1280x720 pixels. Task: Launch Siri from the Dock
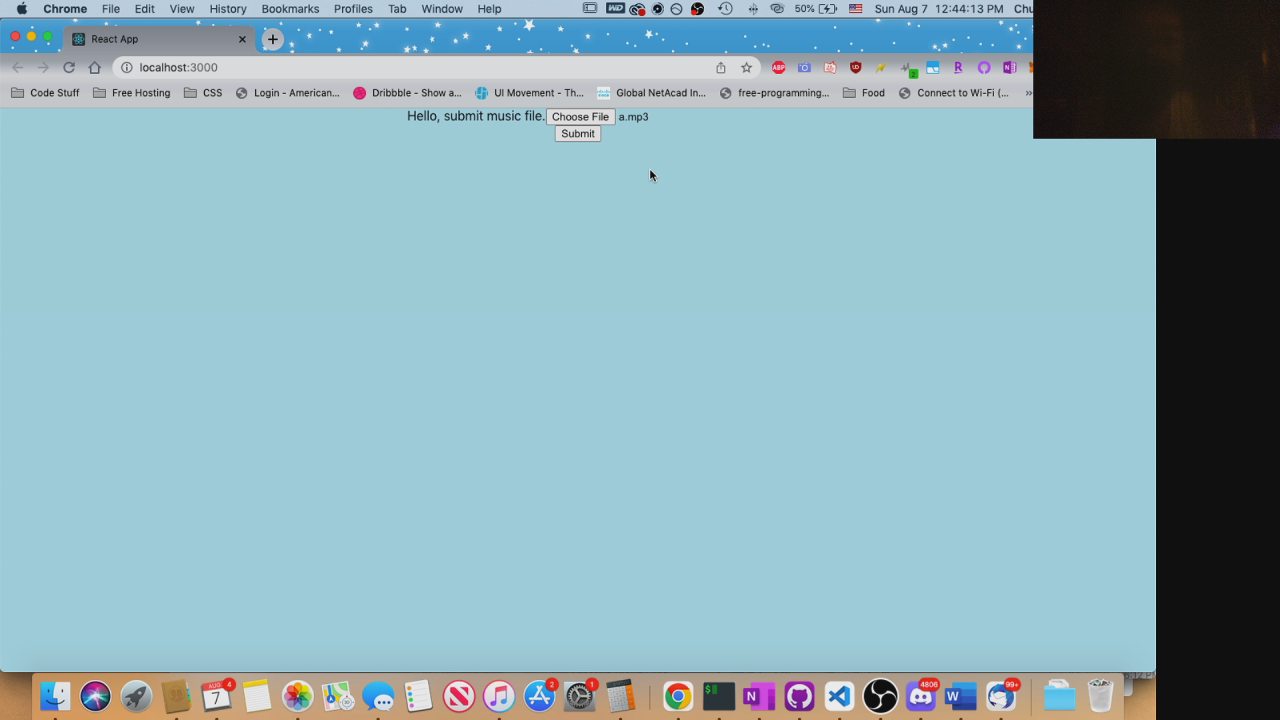(x=96, y=695)
